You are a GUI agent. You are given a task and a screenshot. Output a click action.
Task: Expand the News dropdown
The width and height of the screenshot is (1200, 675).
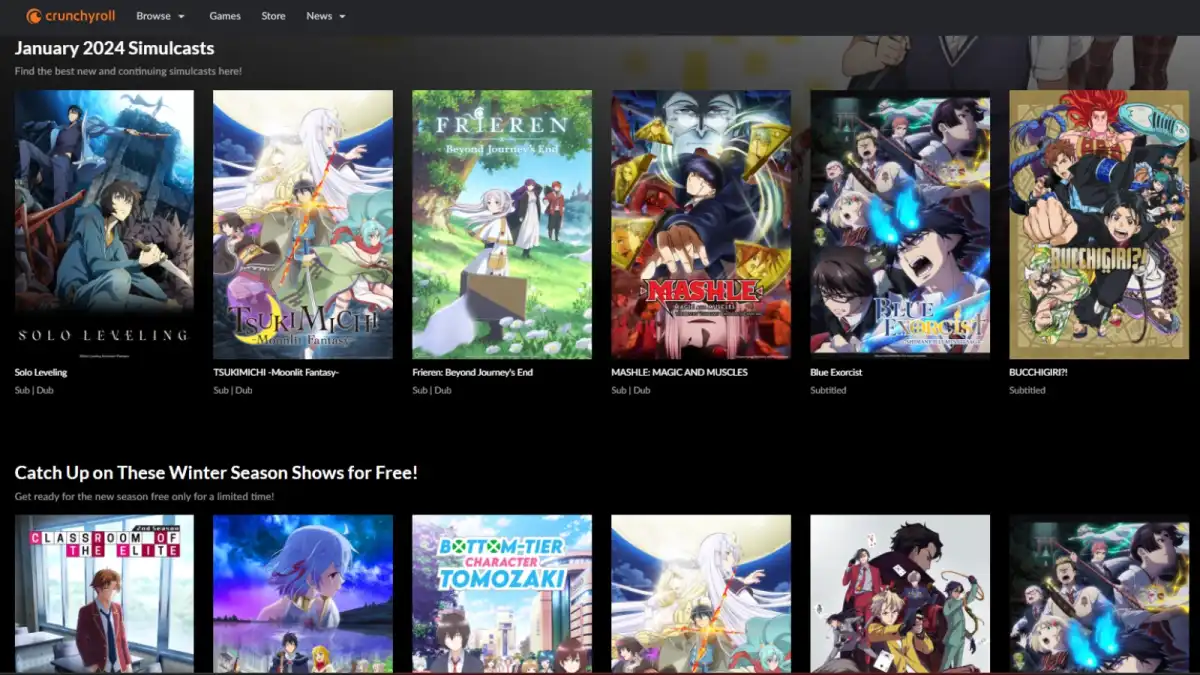click(x=319, y=15)
